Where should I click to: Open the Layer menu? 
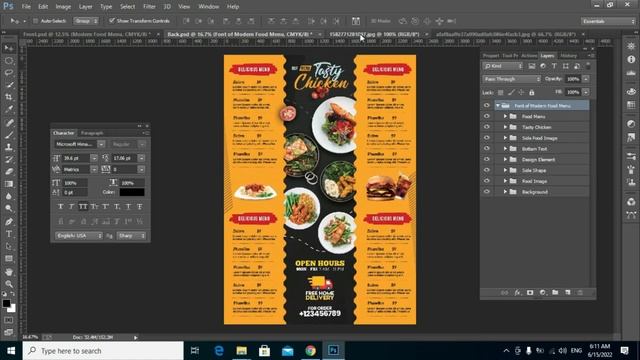85,7
